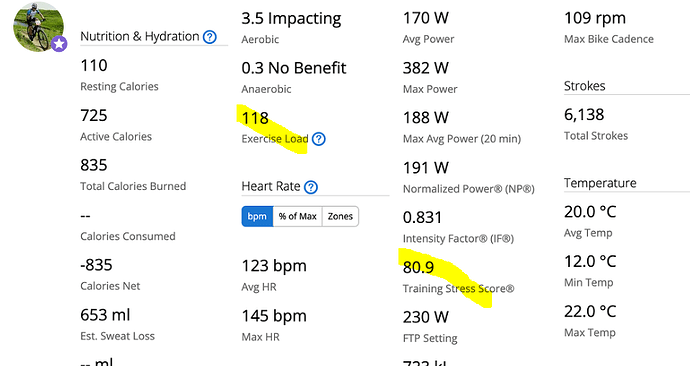
Task: Show heart rate Zones view
Action: pyautogui.click(x=340, y=216)
